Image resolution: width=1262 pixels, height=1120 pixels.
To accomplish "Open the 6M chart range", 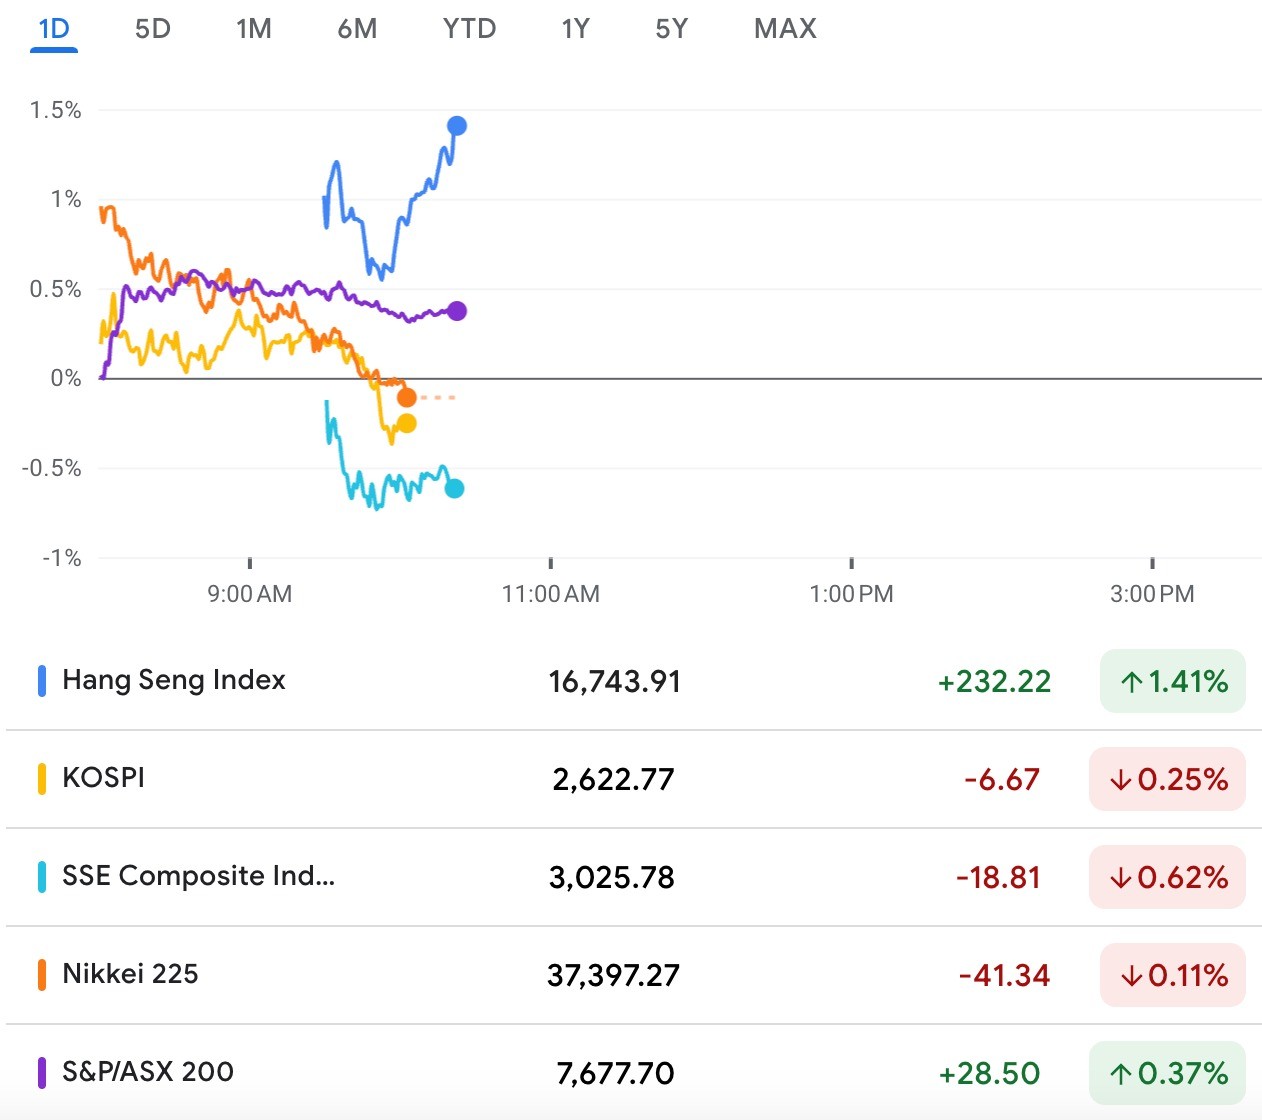I will (x=357, y=29).
